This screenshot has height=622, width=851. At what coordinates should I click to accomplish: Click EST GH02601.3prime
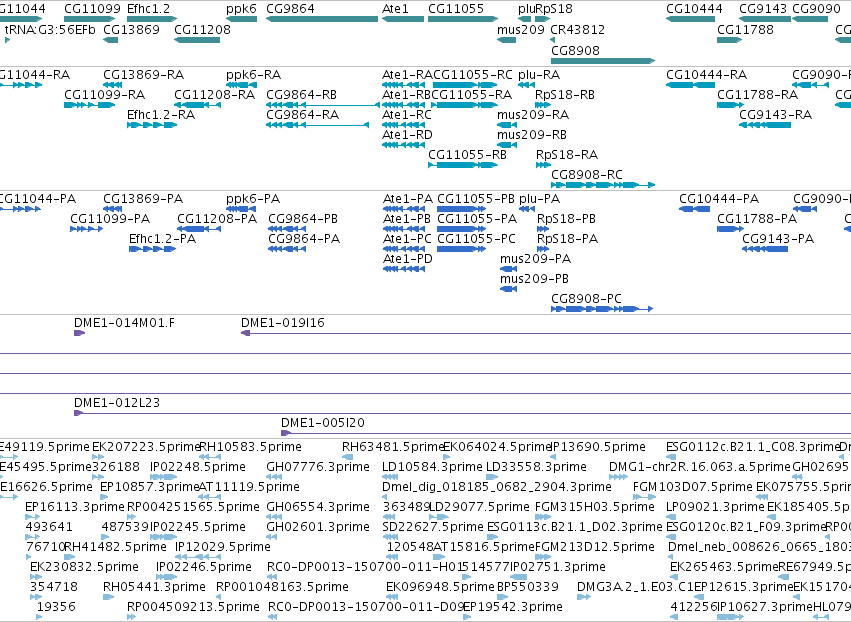click(271, 537)
